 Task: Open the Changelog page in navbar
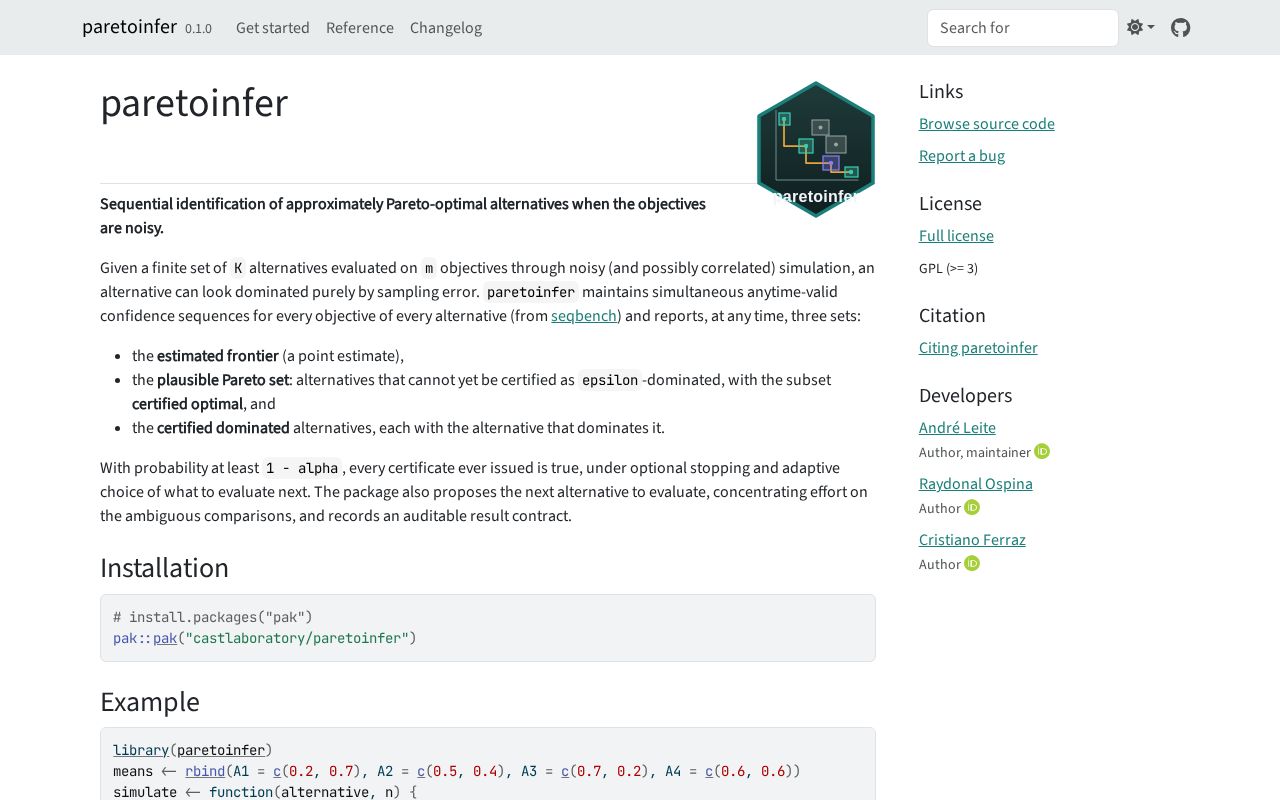(446, 28)
